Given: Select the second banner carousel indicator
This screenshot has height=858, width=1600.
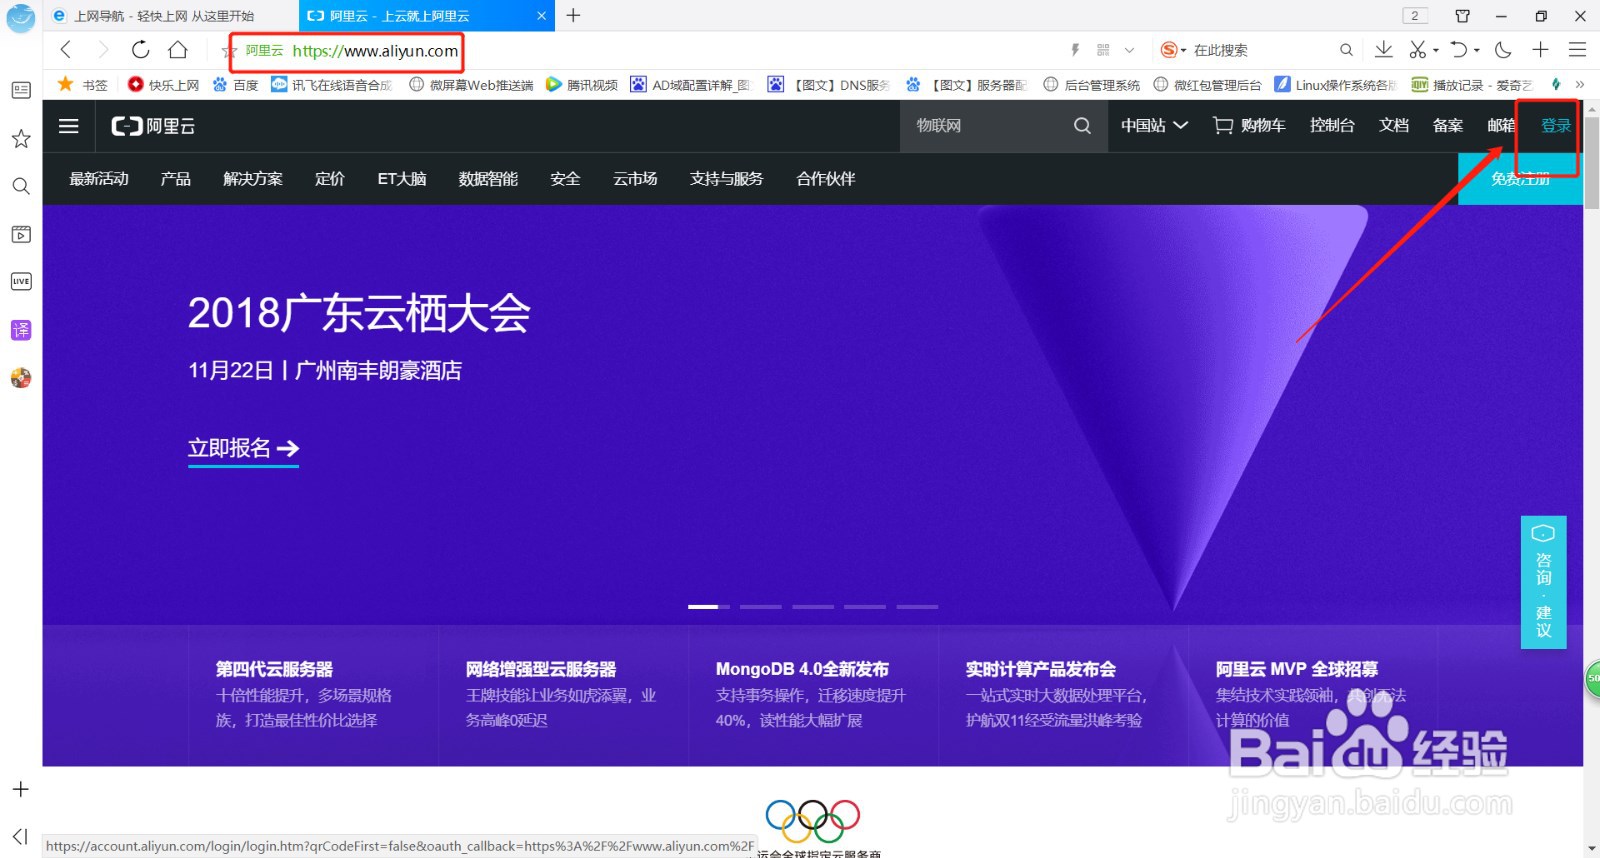Looking at the screenshot, I should (761, 607).
